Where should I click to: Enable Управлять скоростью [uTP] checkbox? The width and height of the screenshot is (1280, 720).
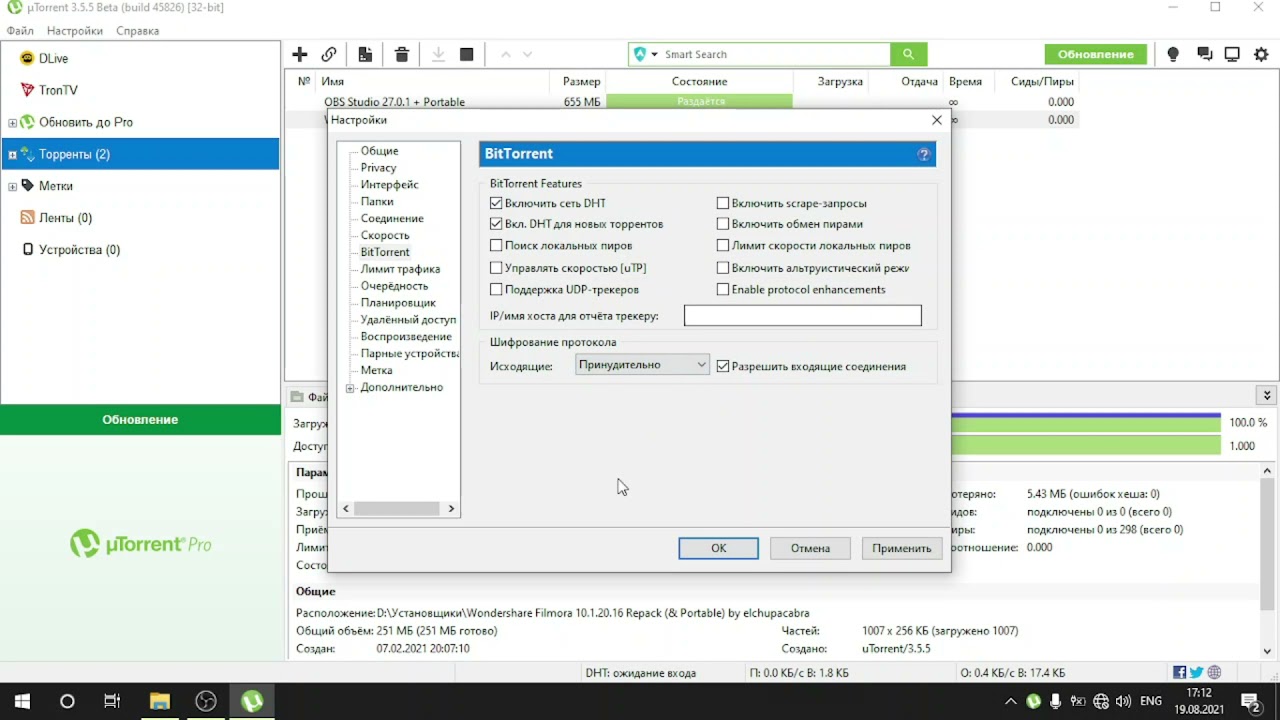[x=496, y=268]
